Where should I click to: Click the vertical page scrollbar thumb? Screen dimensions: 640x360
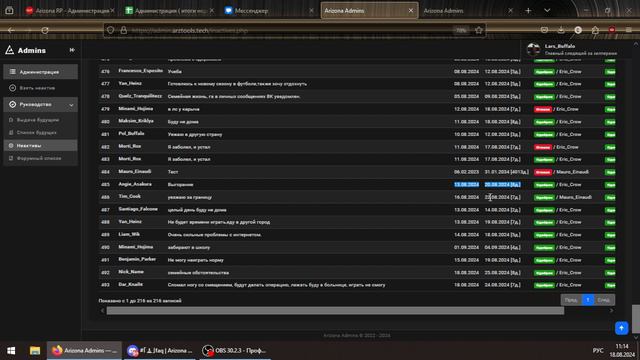(636, 318)
